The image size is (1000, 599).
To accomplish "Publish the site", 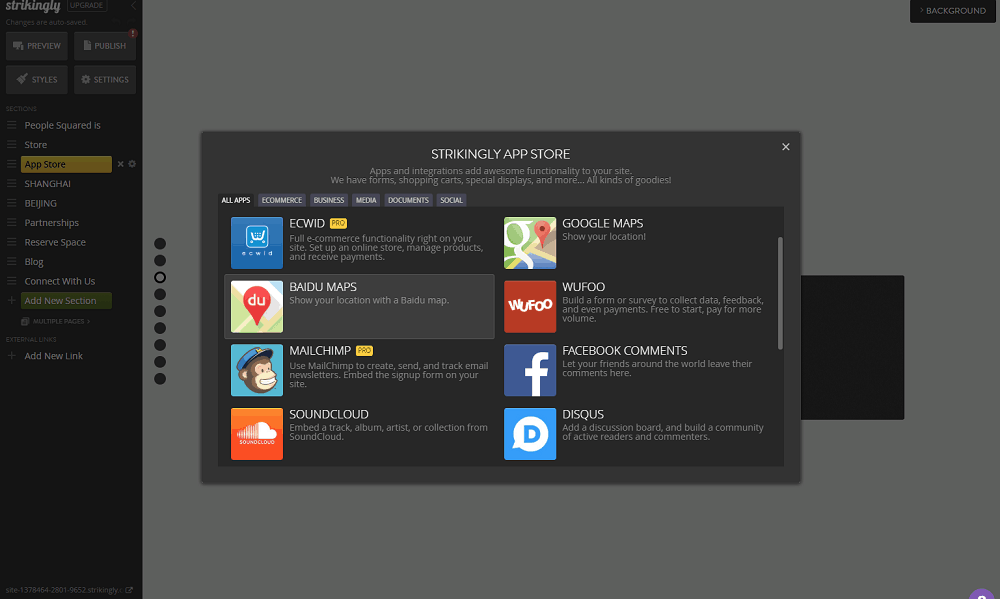I will click(x=105, y=46).
